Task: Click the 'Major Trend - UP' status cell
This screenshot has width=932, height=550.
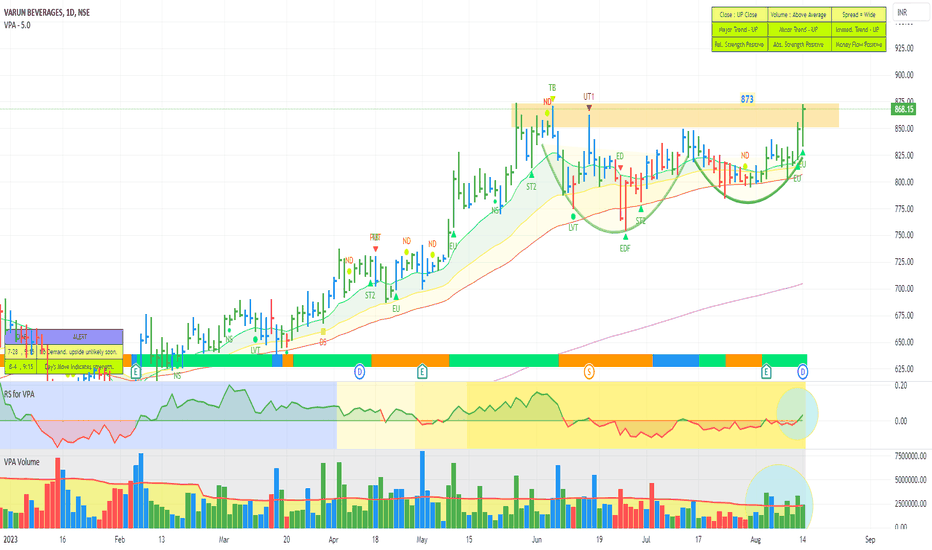Action: [x=739, y=30]
